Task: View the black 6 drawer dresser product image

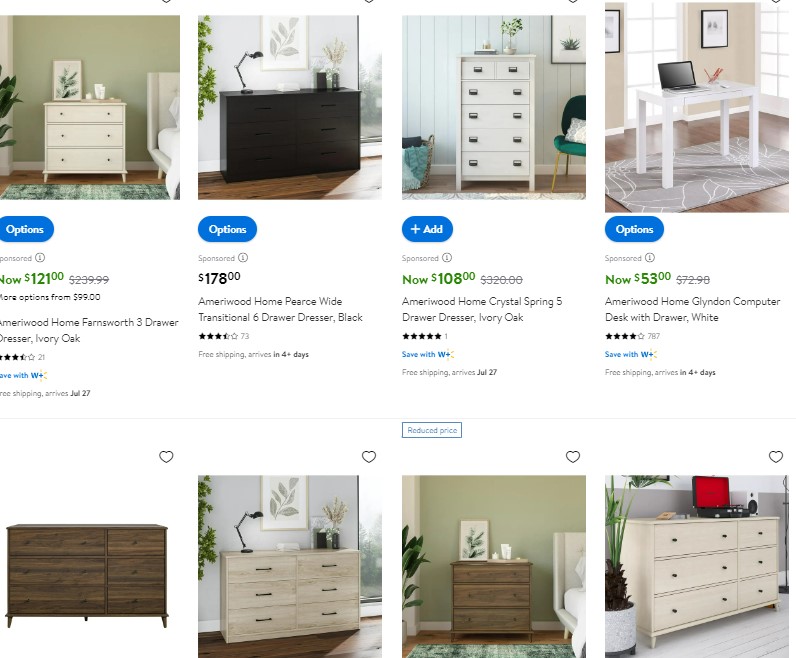Action: click(290, 107)
